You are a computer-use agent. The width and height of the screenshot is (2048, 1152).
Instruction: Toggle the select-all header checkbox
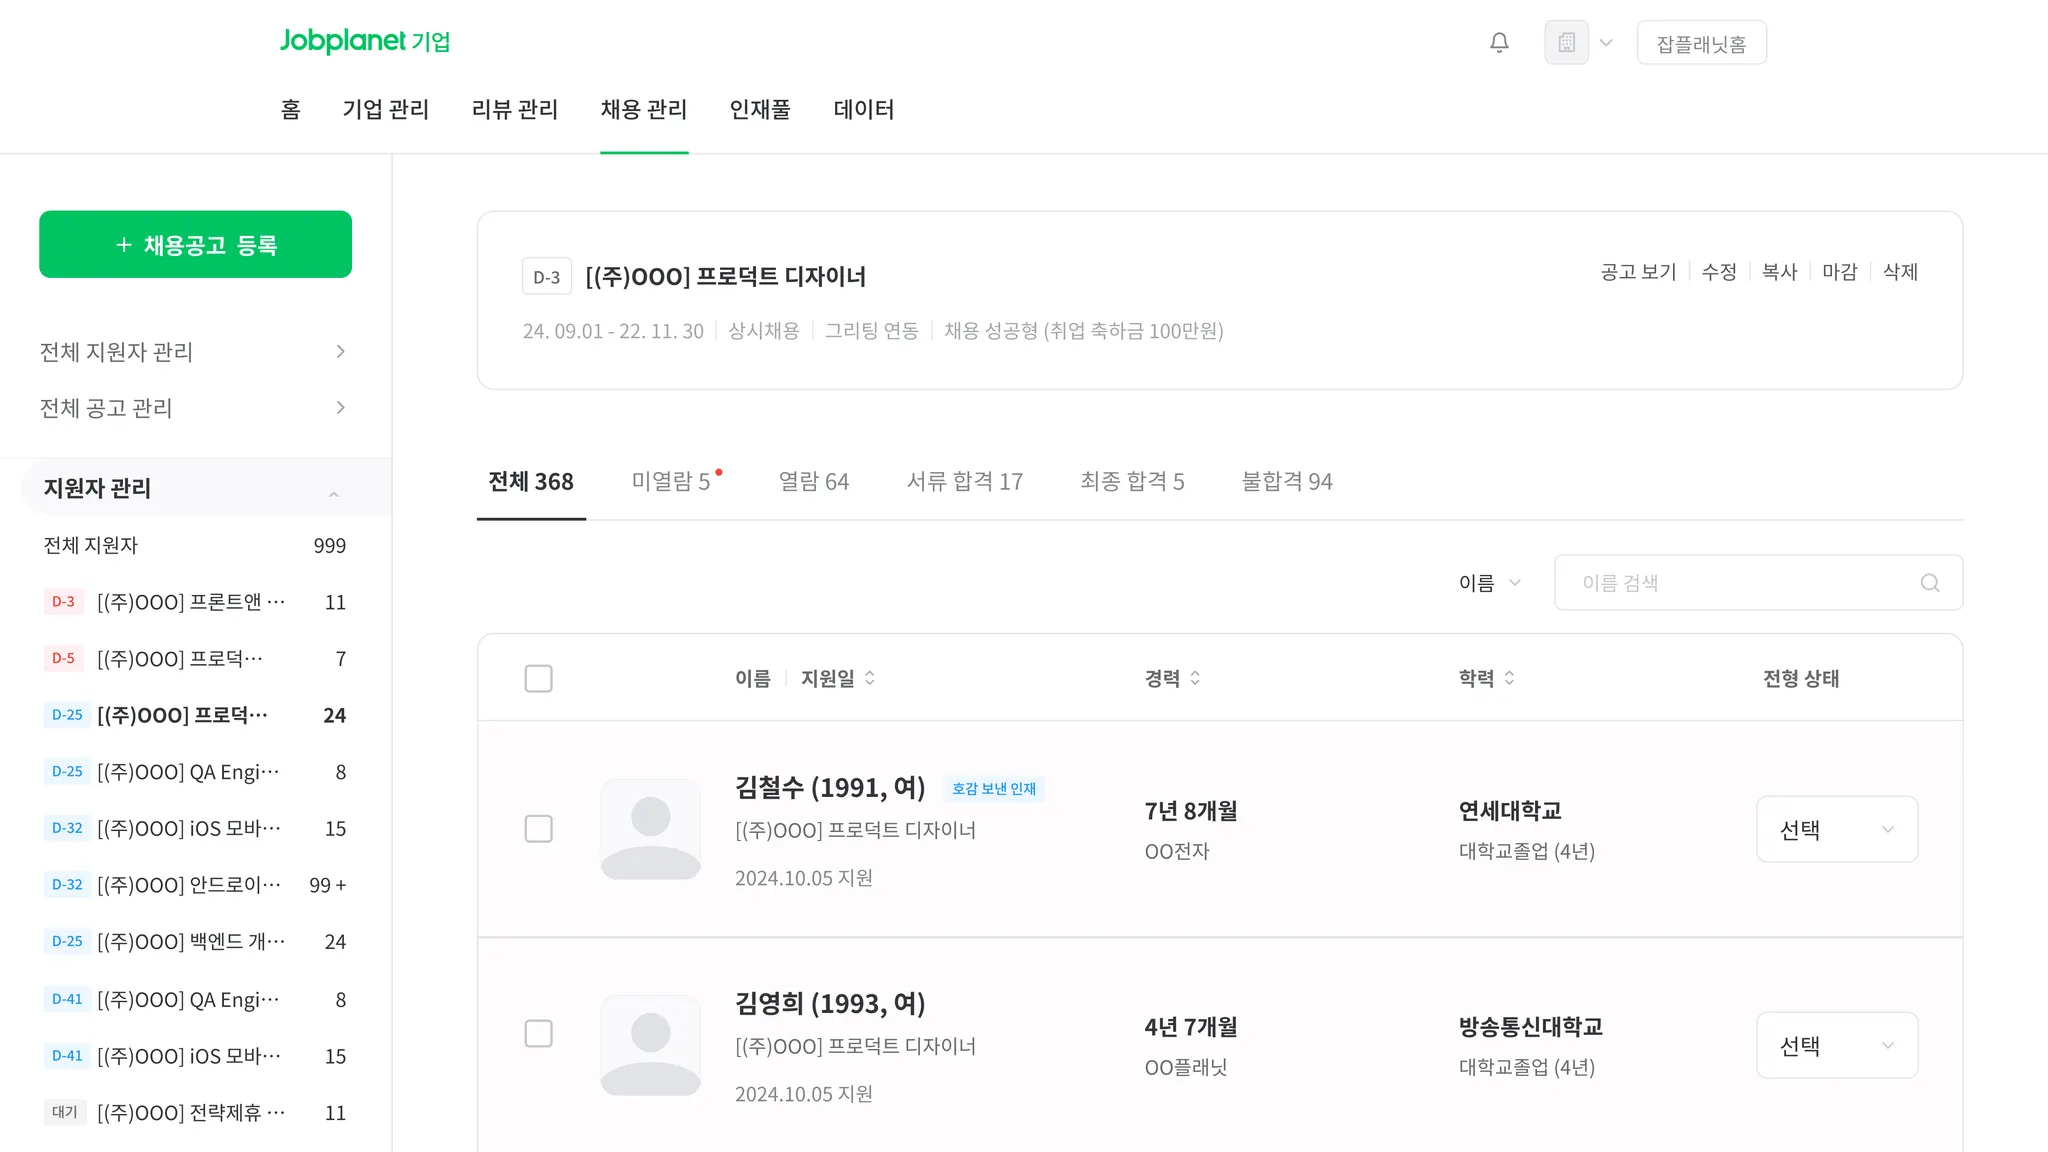tap(538, 678)
